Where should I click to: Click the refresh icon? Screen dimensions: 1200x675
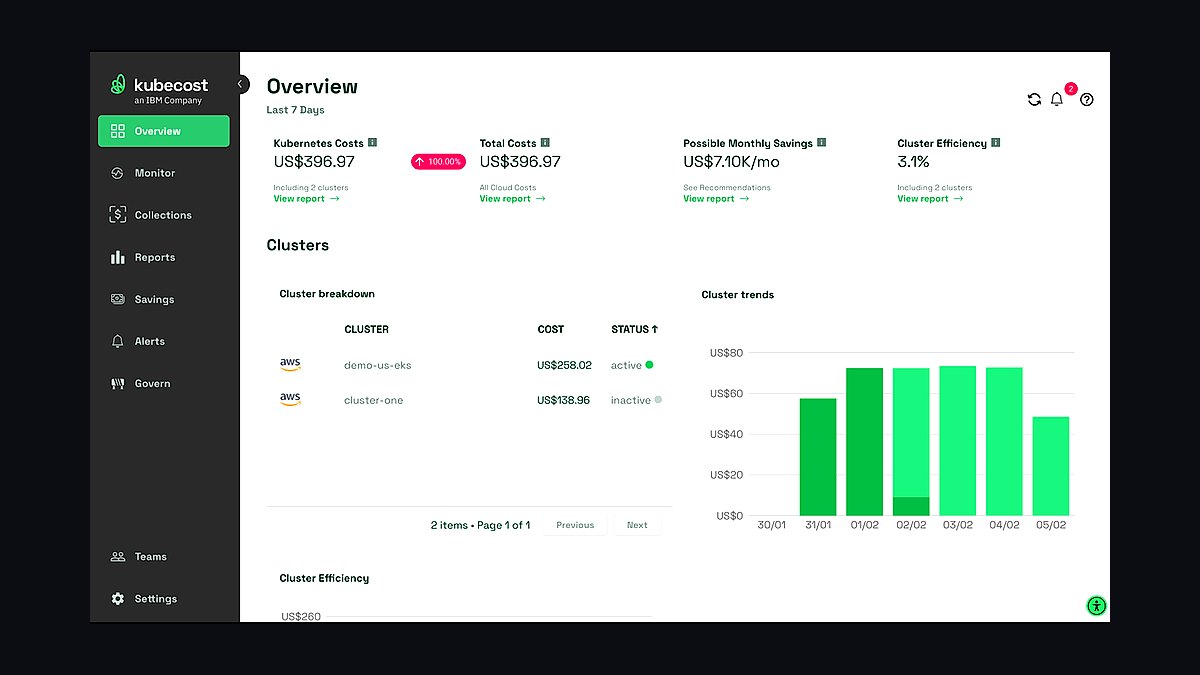tap(1034, 99)
